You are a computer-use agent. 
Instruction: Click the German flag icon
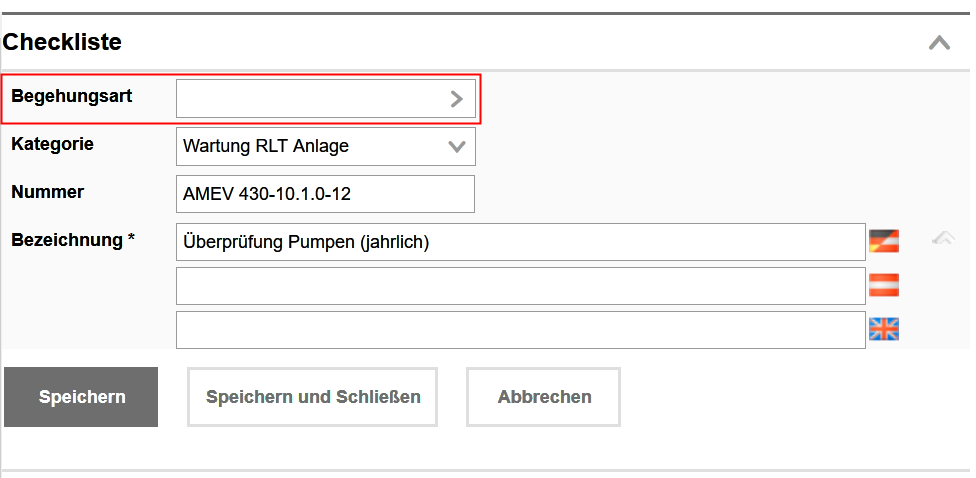click(x=883, y=241)
